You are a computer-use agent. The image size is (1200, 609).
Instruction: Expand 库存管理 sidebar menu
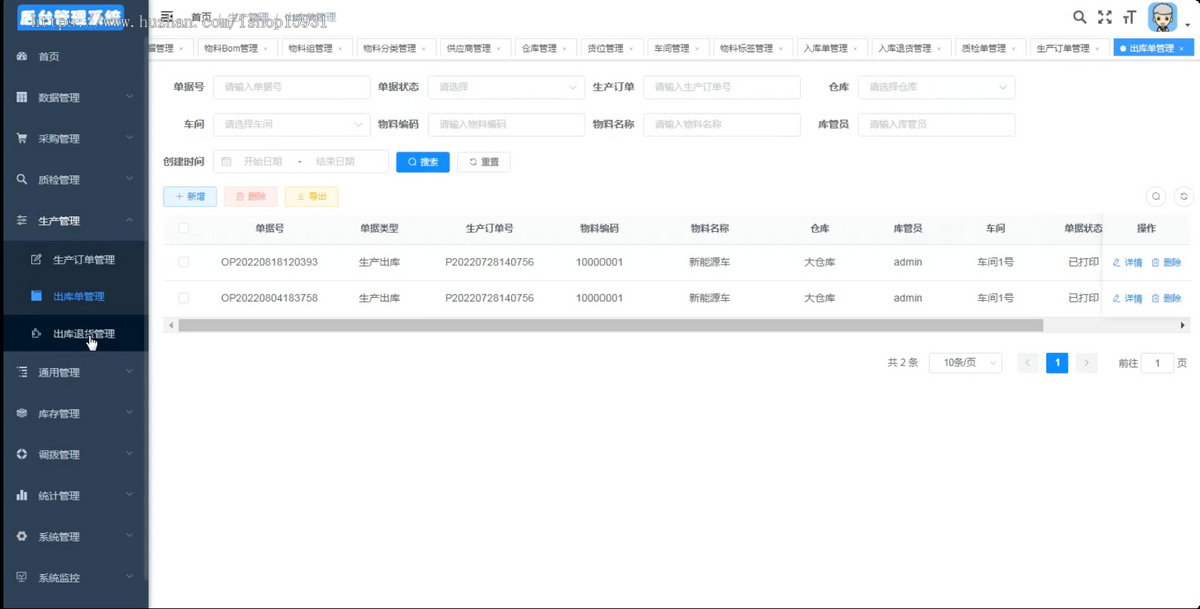(x=74, y=414)
